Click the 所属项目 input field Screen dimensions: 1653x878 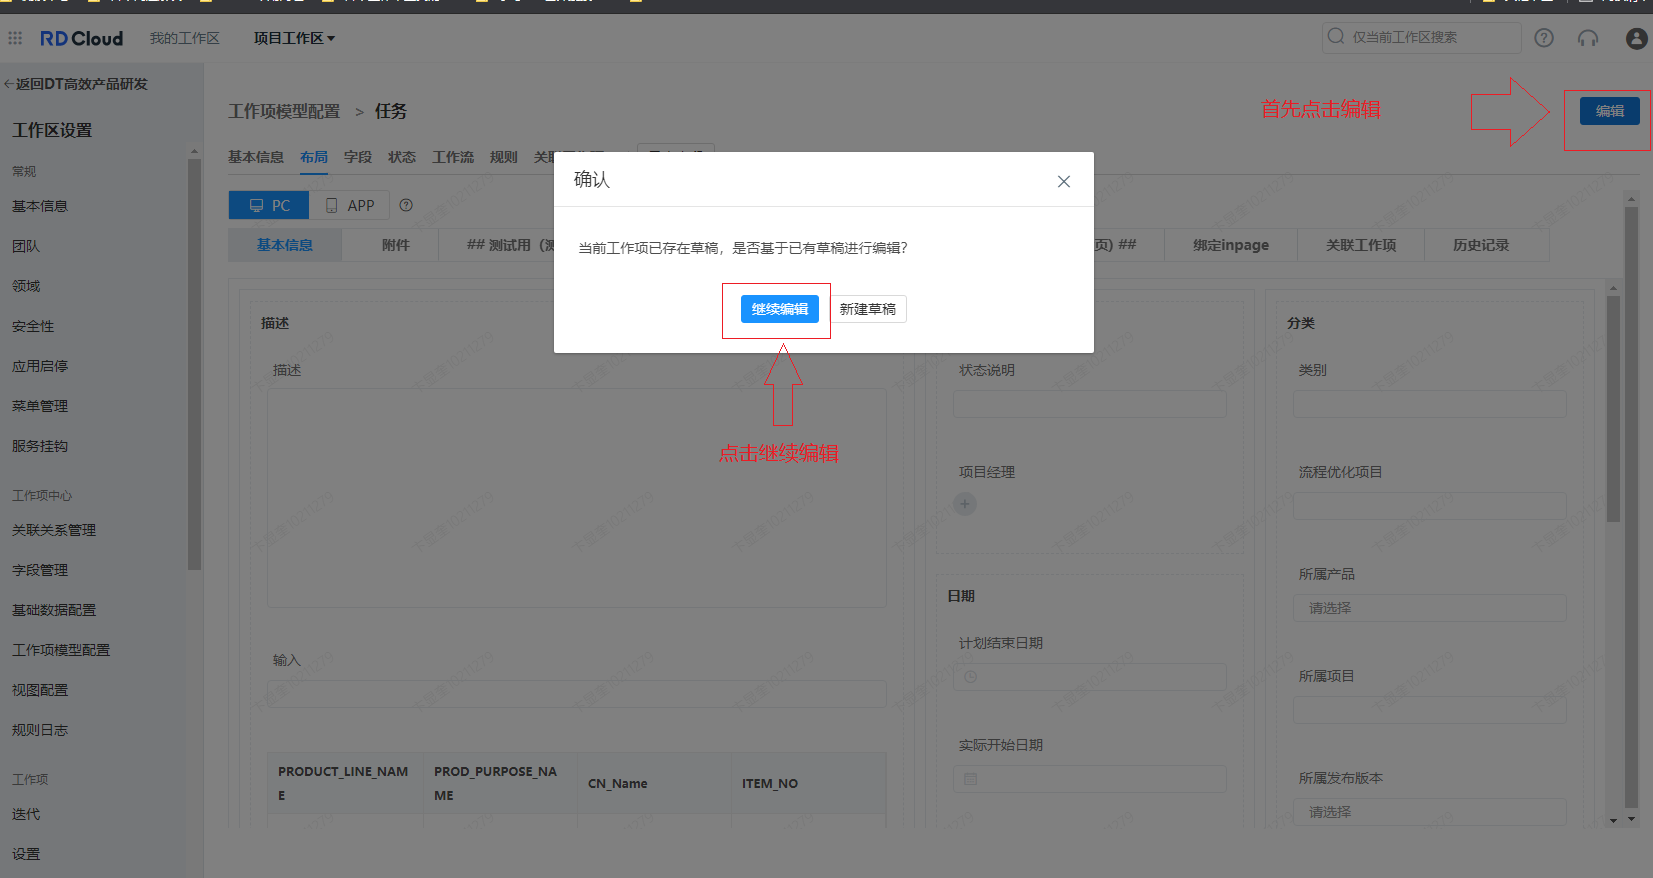tap(1430, 710)
